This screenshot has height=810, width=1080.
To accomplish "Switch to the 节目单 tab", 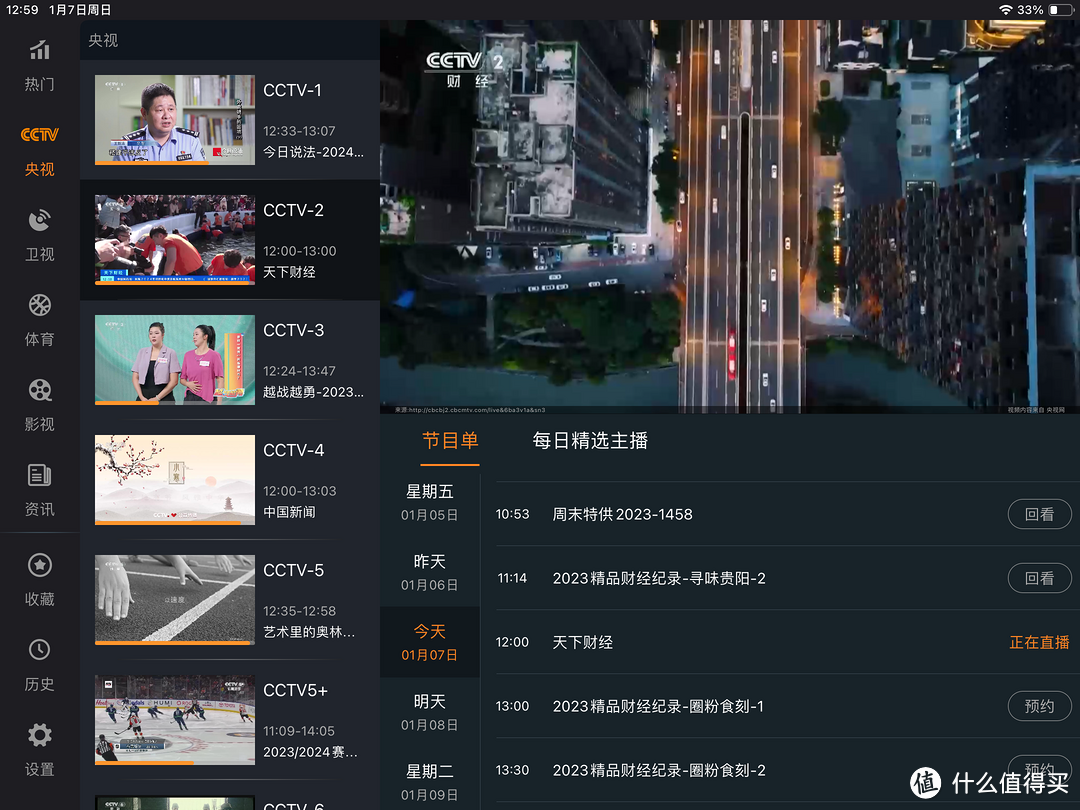I will pos(450,441).
